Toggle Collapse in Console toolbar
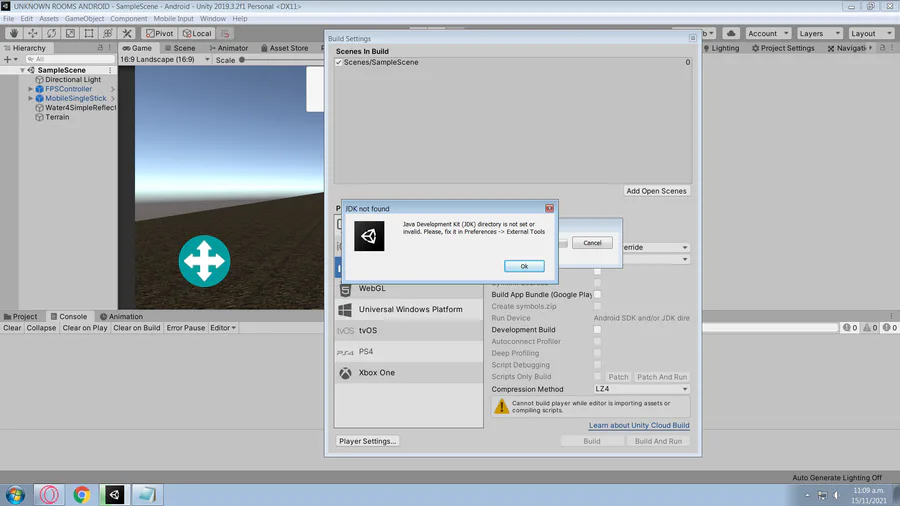 pos(41,328)
